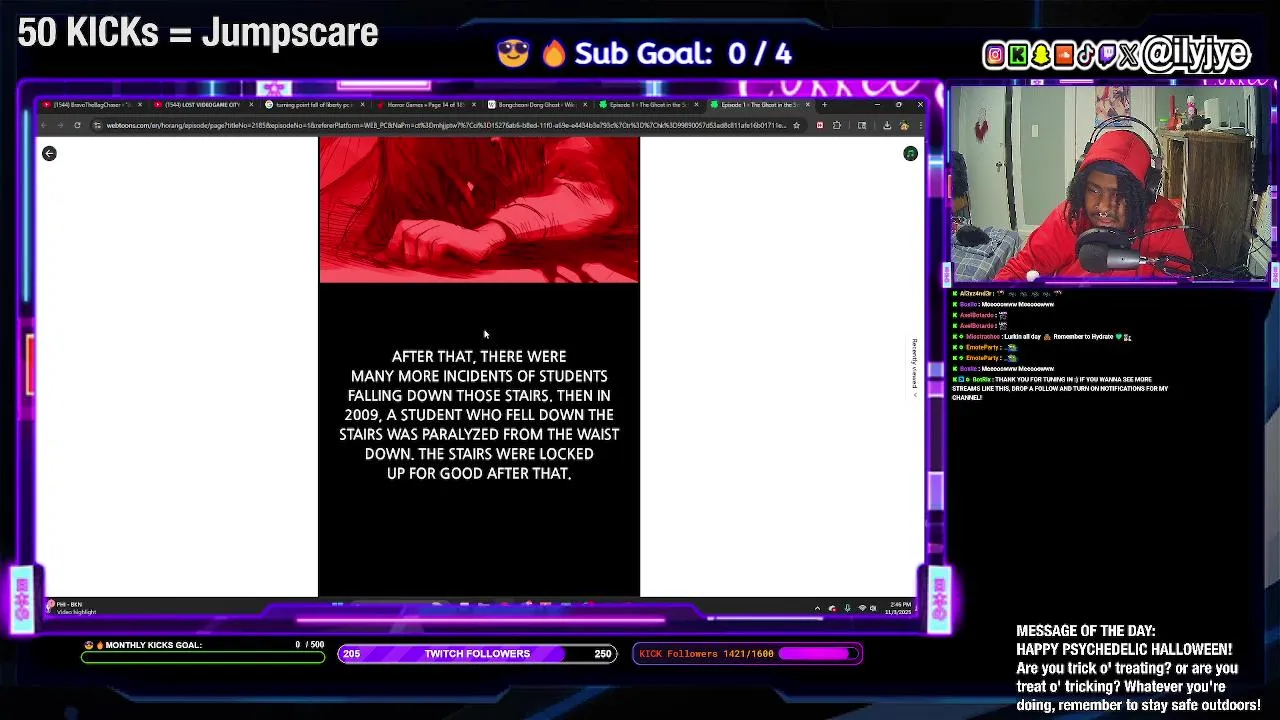Open the taskbar clock and date
This screenshot has height=720, width=1280.
pyautogui.click(x=900, y=608)
